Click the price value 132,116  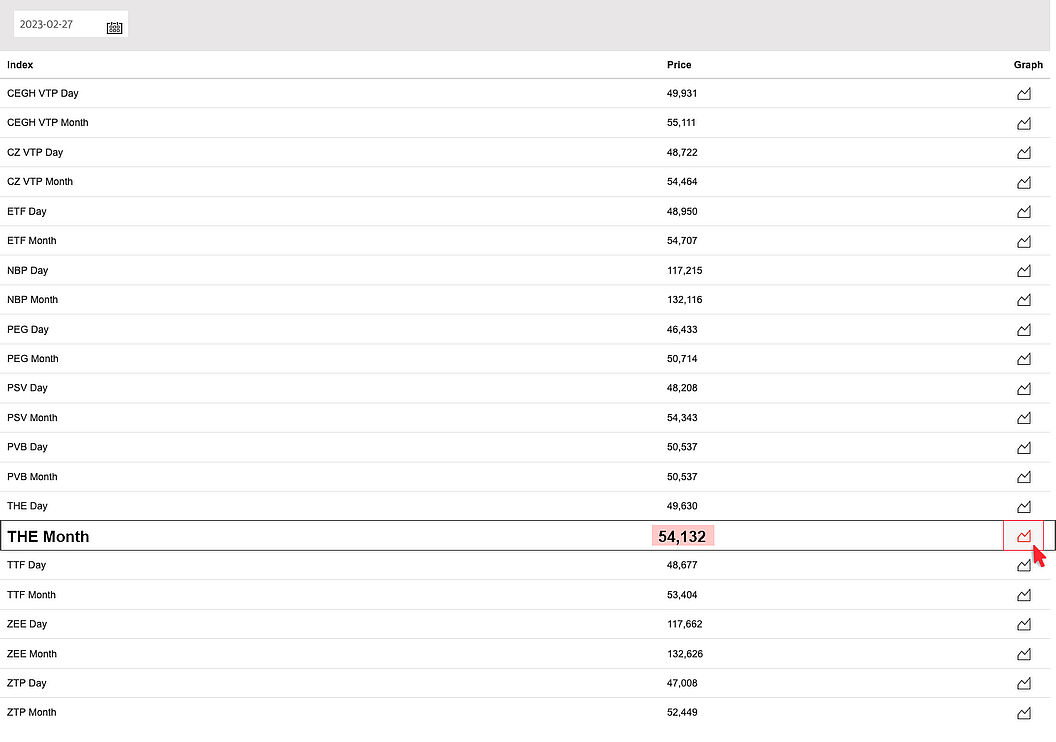[685, 300]
